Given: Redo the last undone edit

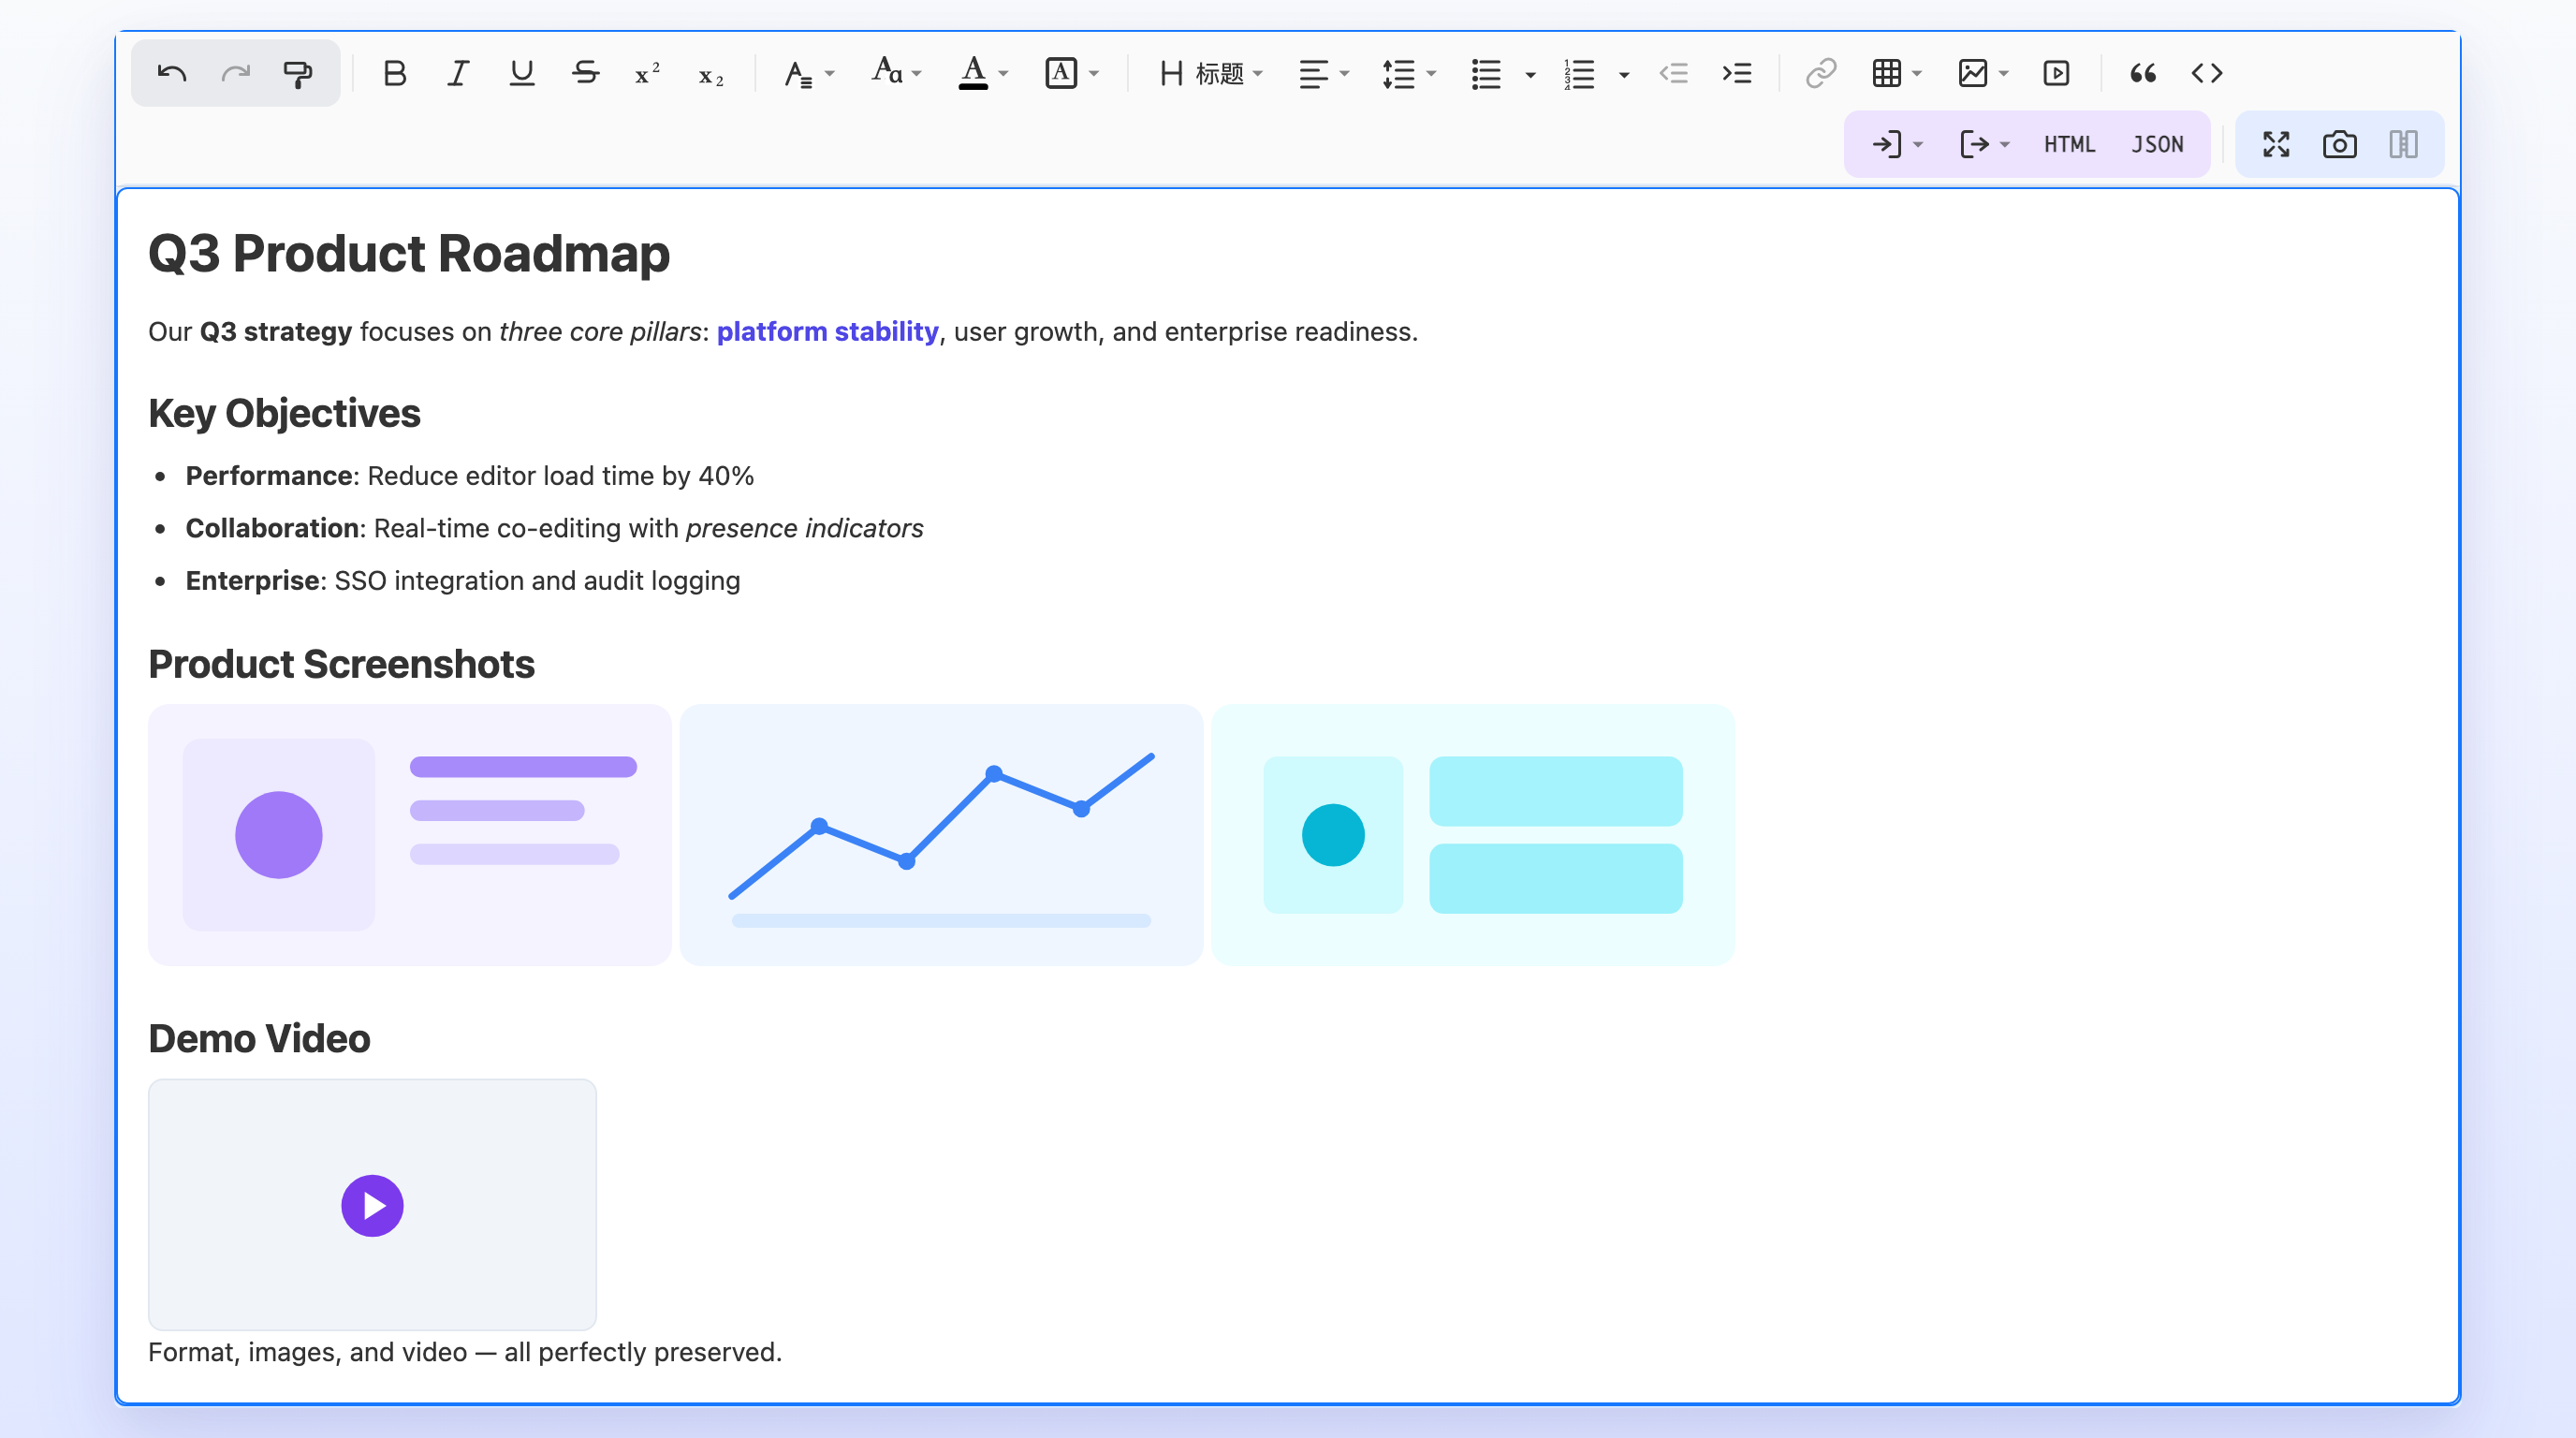Looking at the screenshot, I should click(235, 73).
